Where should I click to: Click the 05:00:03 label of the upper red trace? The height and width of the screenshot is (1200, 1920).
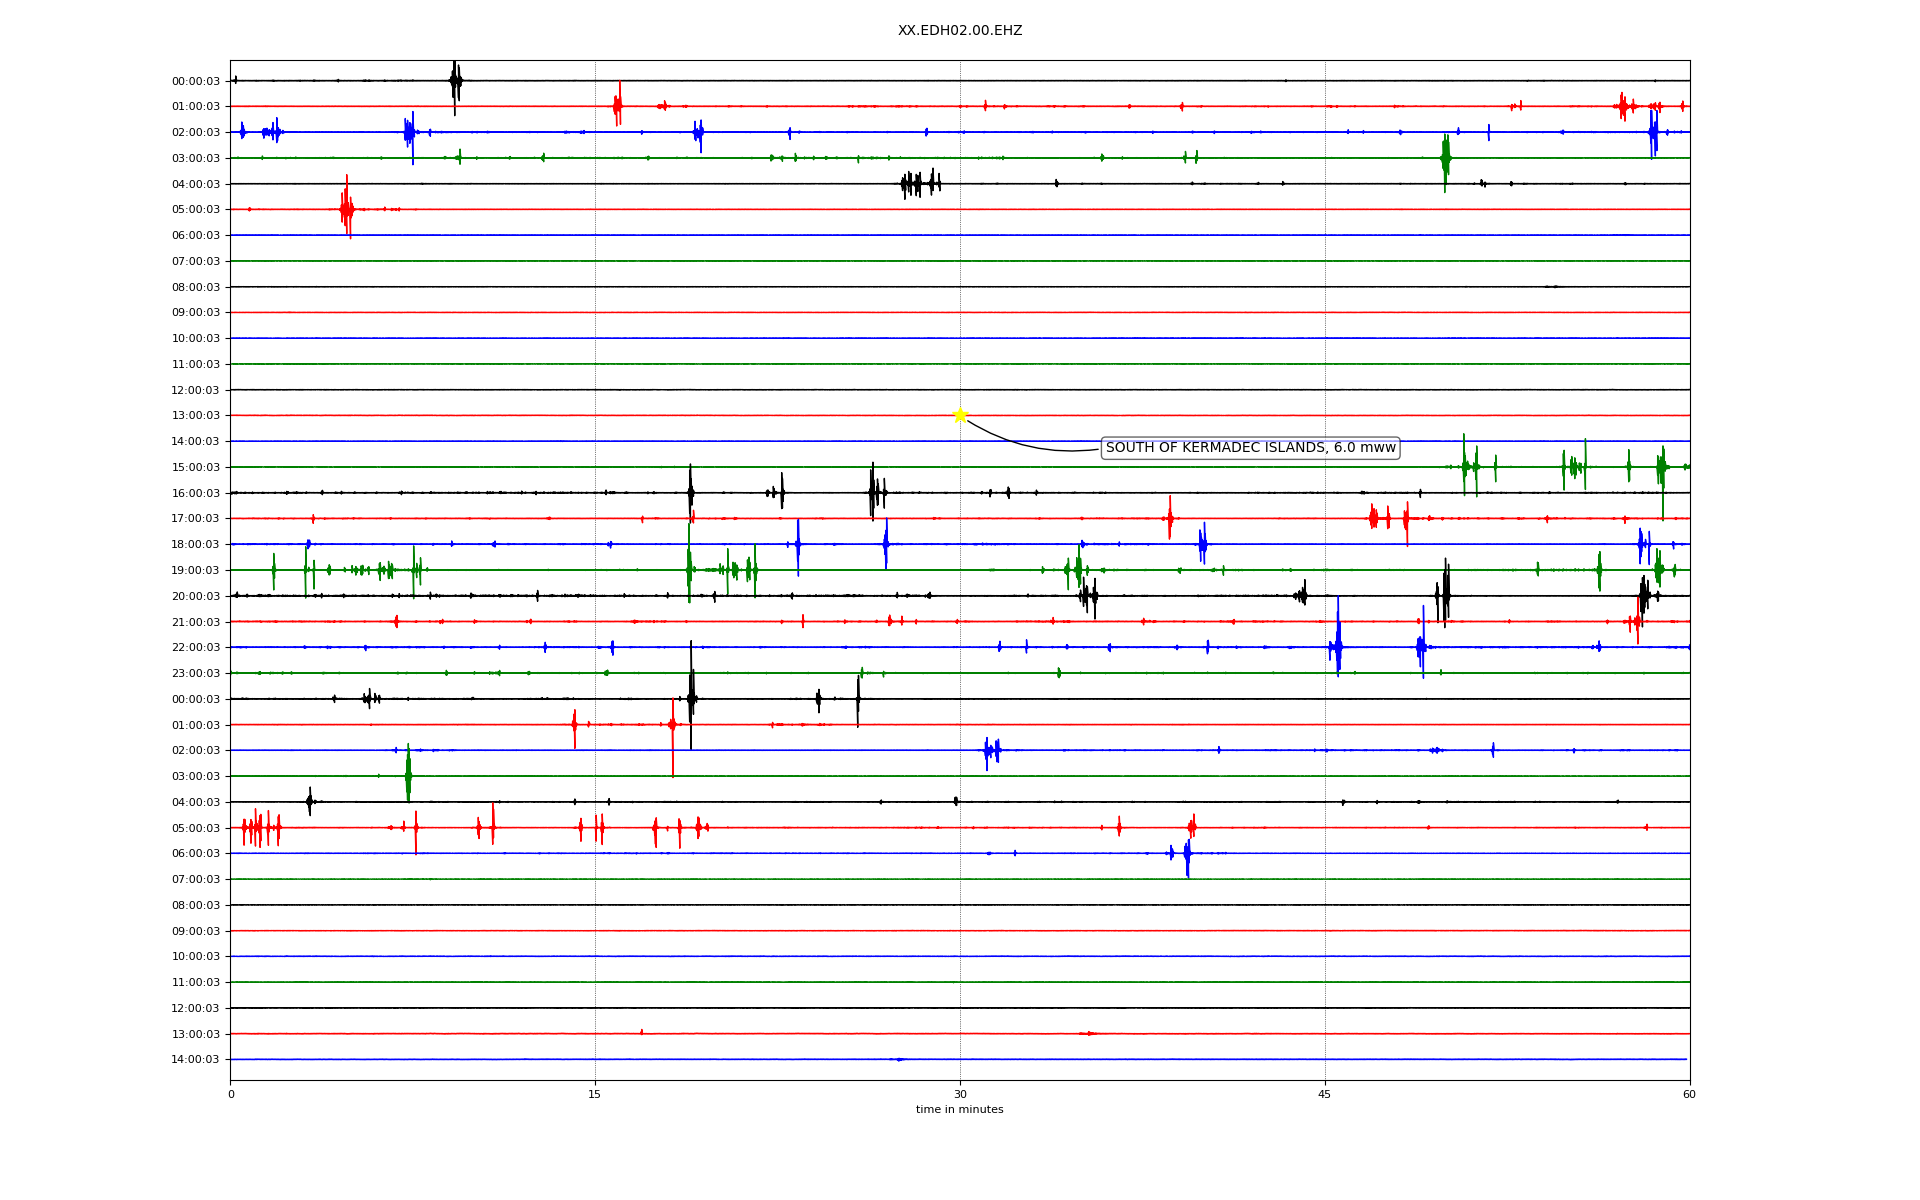[195, 210]
